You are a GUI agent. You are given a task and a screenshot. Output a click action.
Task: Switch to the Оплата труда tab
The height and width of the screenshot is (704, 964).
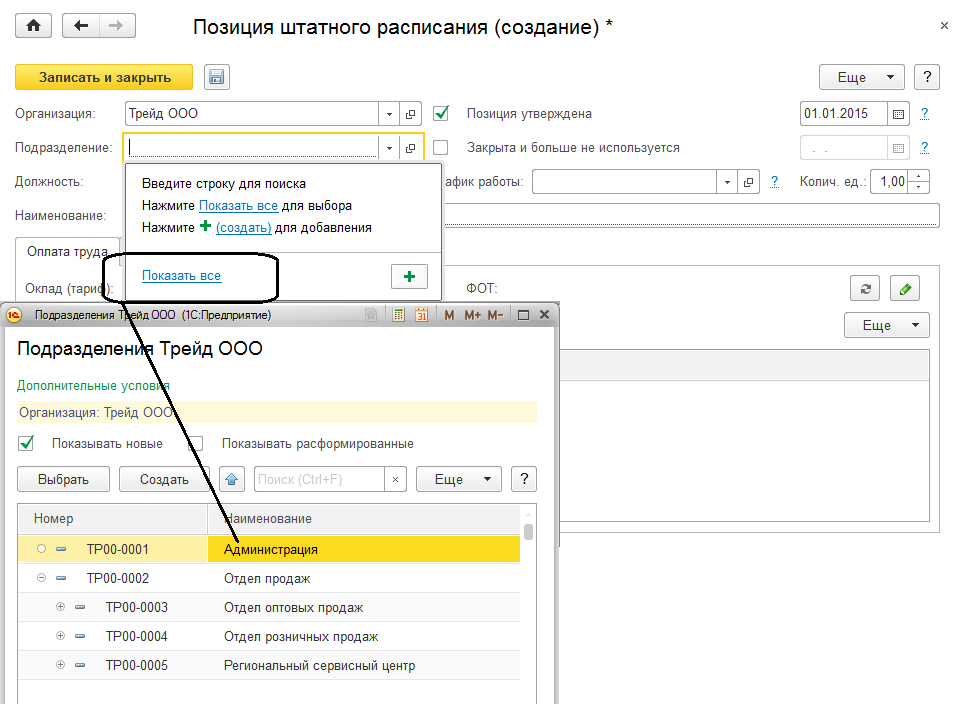tap(68, 251)
